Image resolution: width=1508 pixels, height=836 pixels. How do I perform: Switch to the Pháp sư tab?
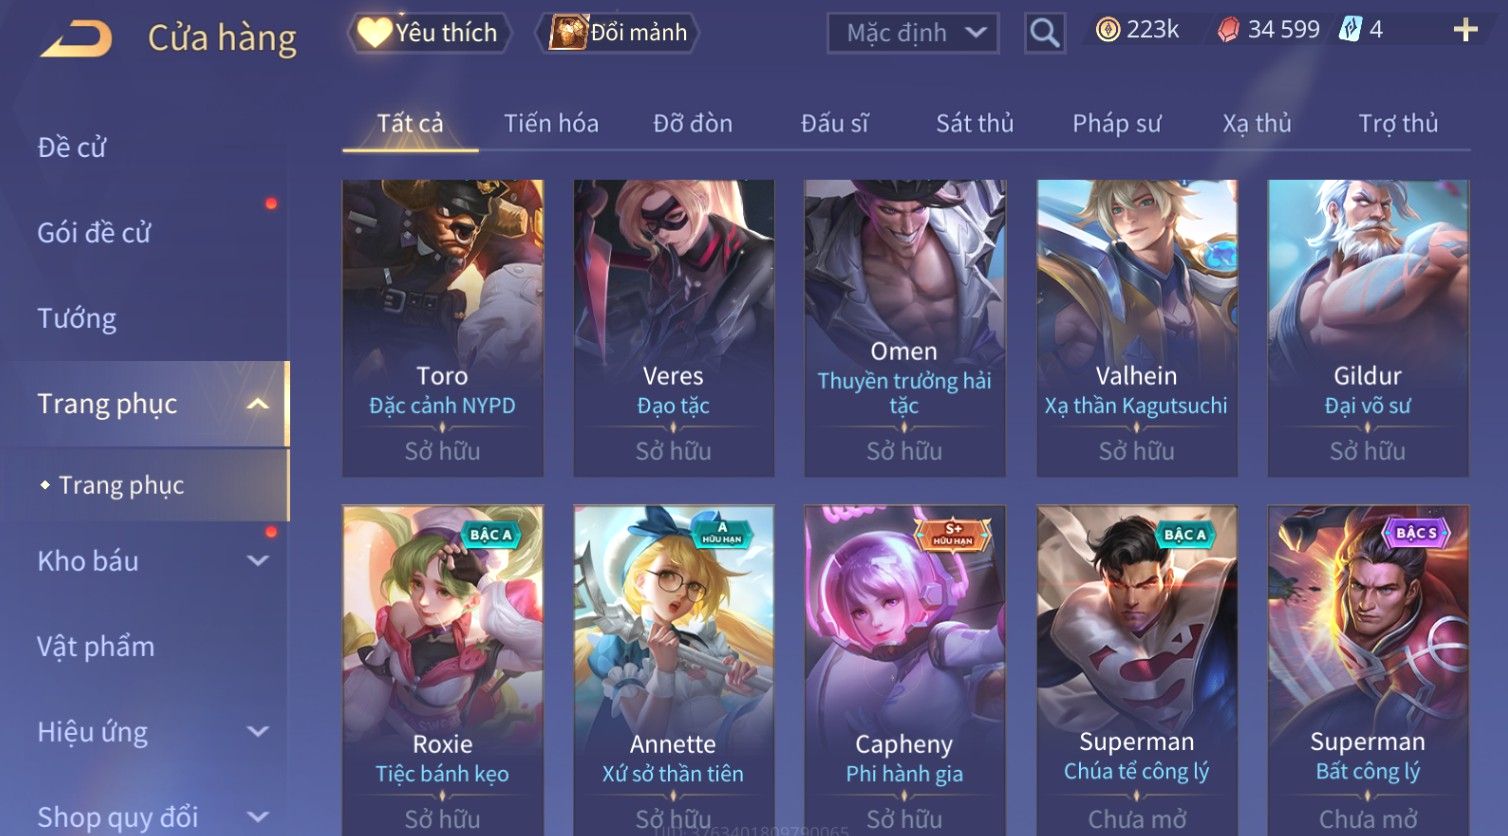(x=1116, y=123)
